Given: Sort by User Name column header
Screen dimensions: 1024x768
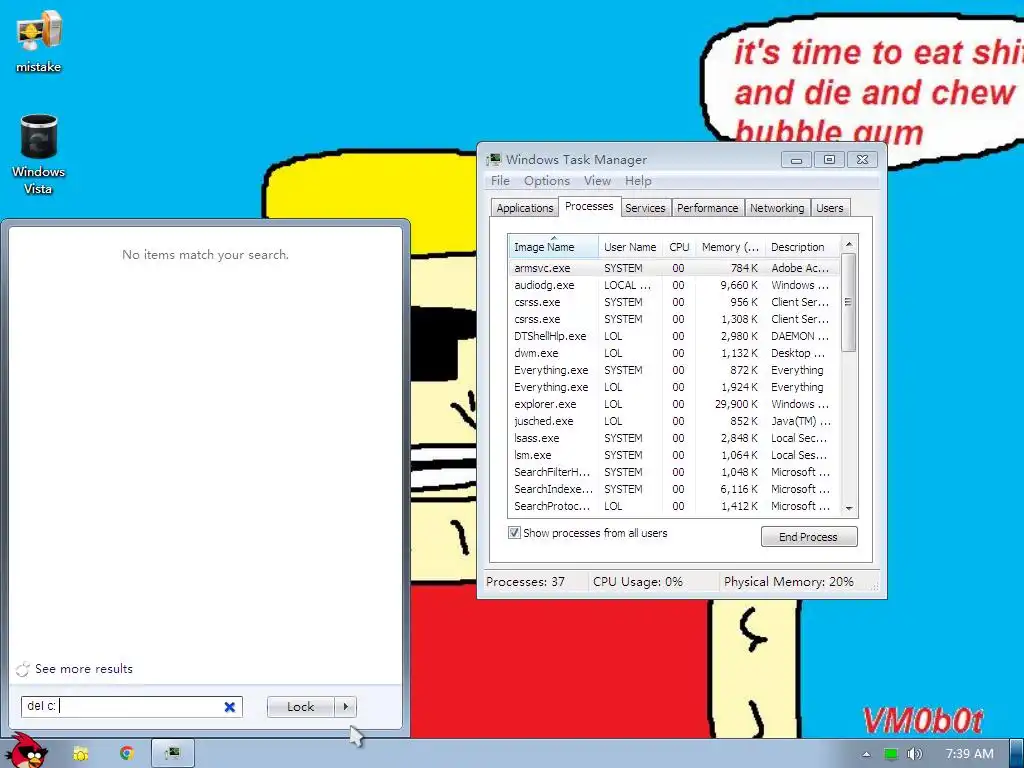Looking at the screenshot, I should coord(630,247).
